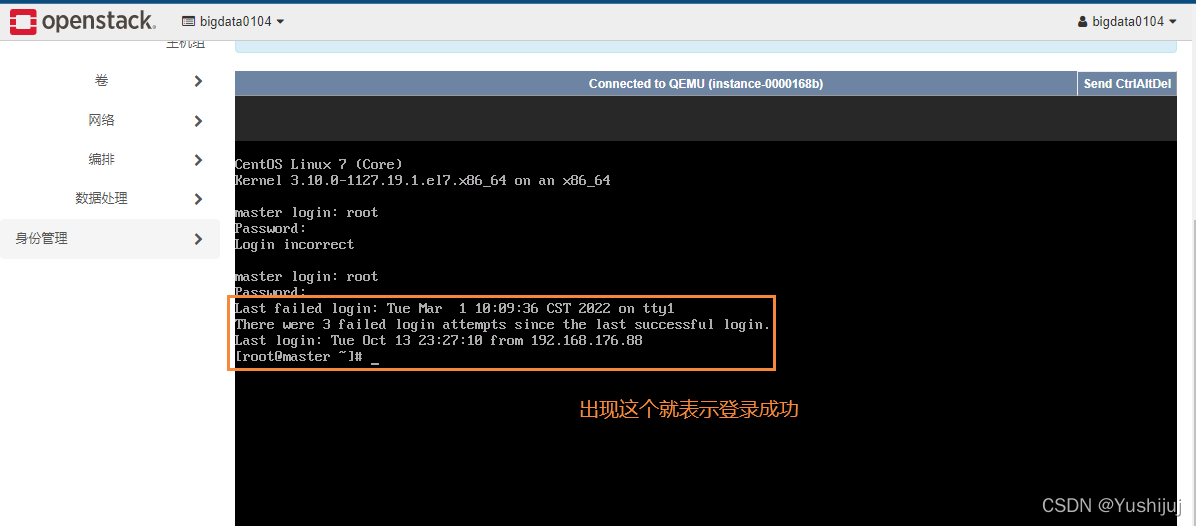Click the '3 failed login attempts' line
This screenshot has width=1196, height=526.
(x=503, y=325)
